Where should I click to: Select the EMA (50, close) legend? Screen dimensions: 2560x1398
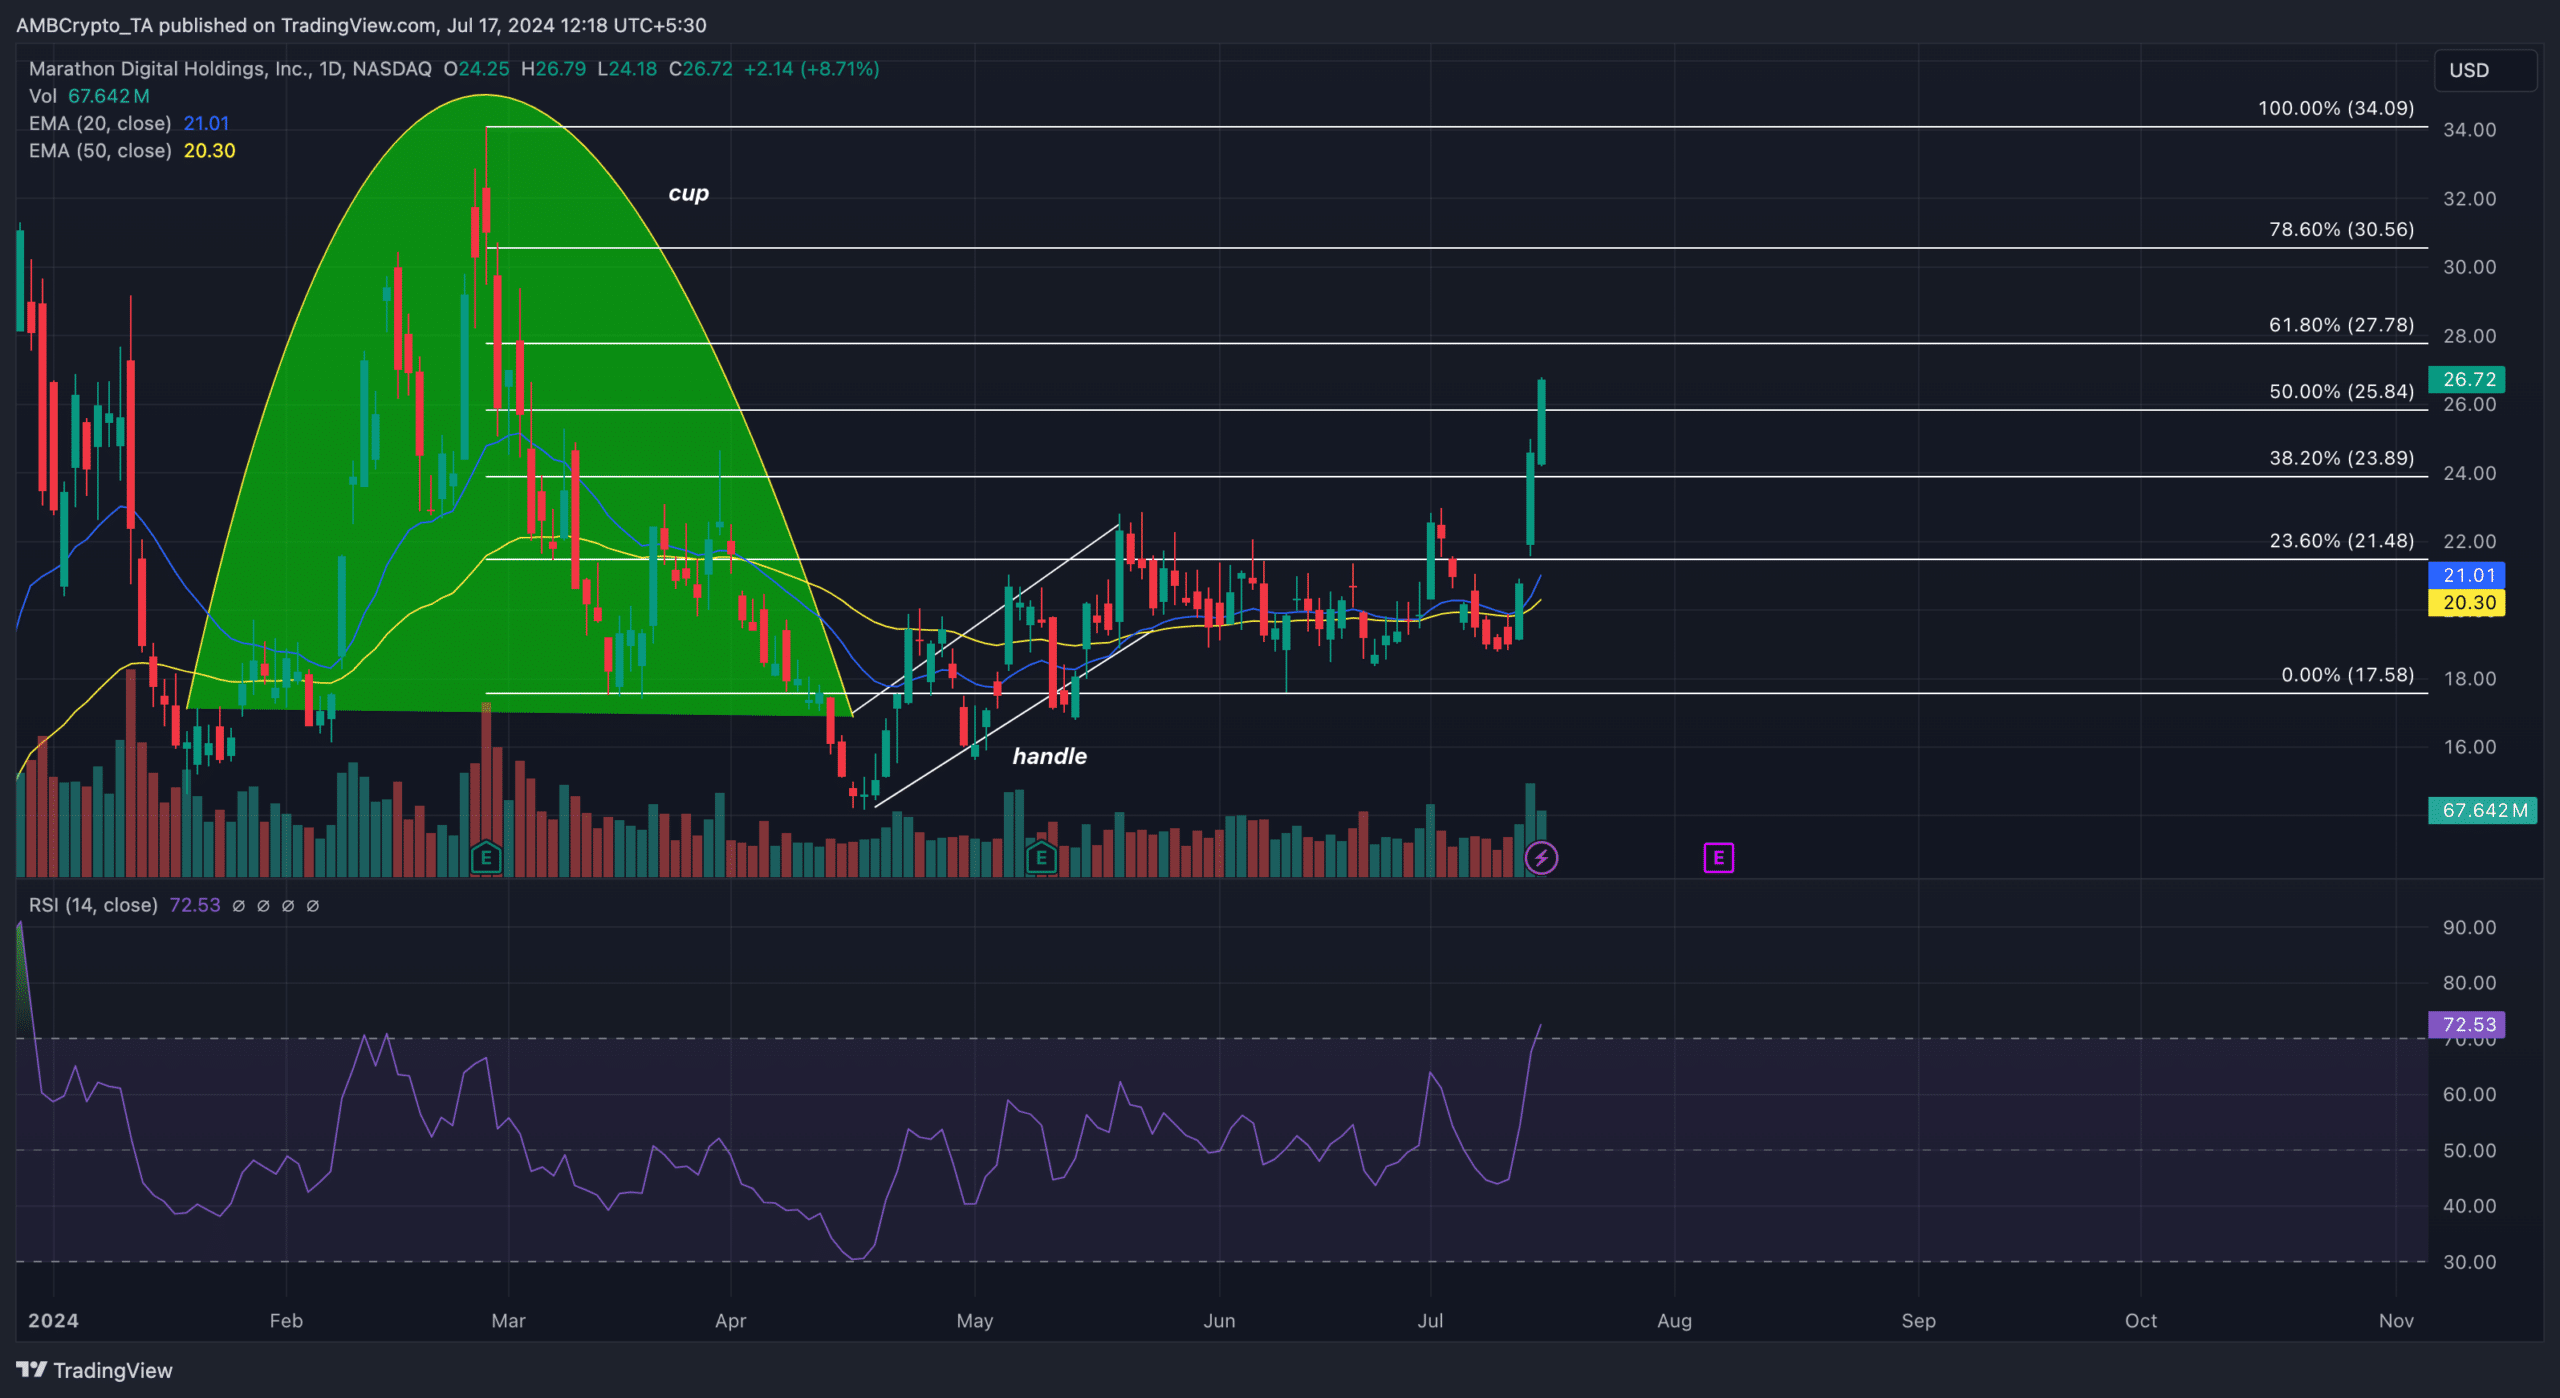[132, 151]
